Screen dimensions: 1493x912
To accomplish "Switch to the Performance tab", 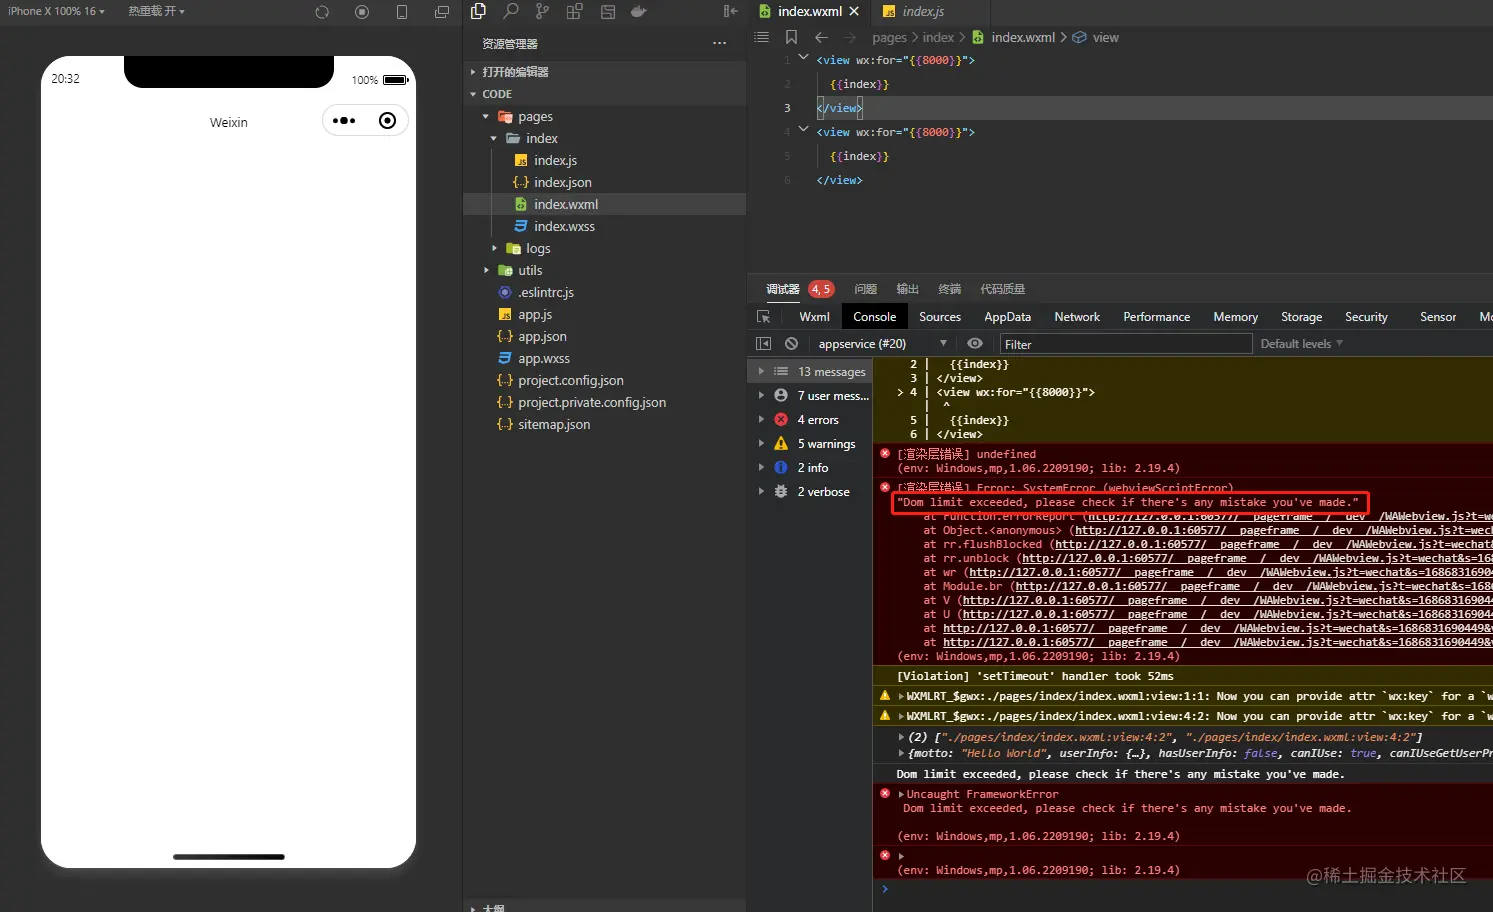I will pos(1157,317).
